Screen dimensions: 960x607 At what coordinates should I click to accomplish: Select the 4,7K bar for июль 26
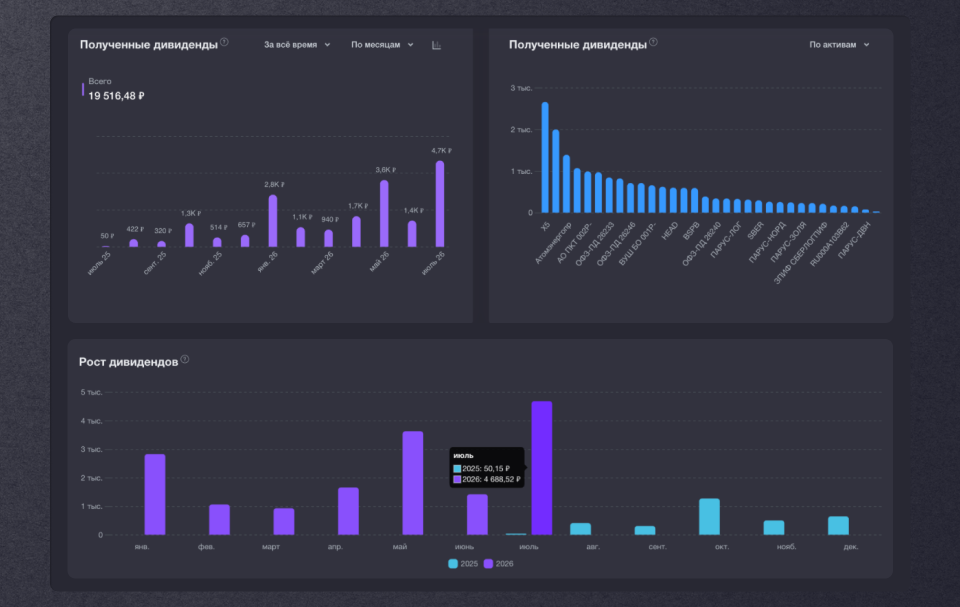coord(440,204)
